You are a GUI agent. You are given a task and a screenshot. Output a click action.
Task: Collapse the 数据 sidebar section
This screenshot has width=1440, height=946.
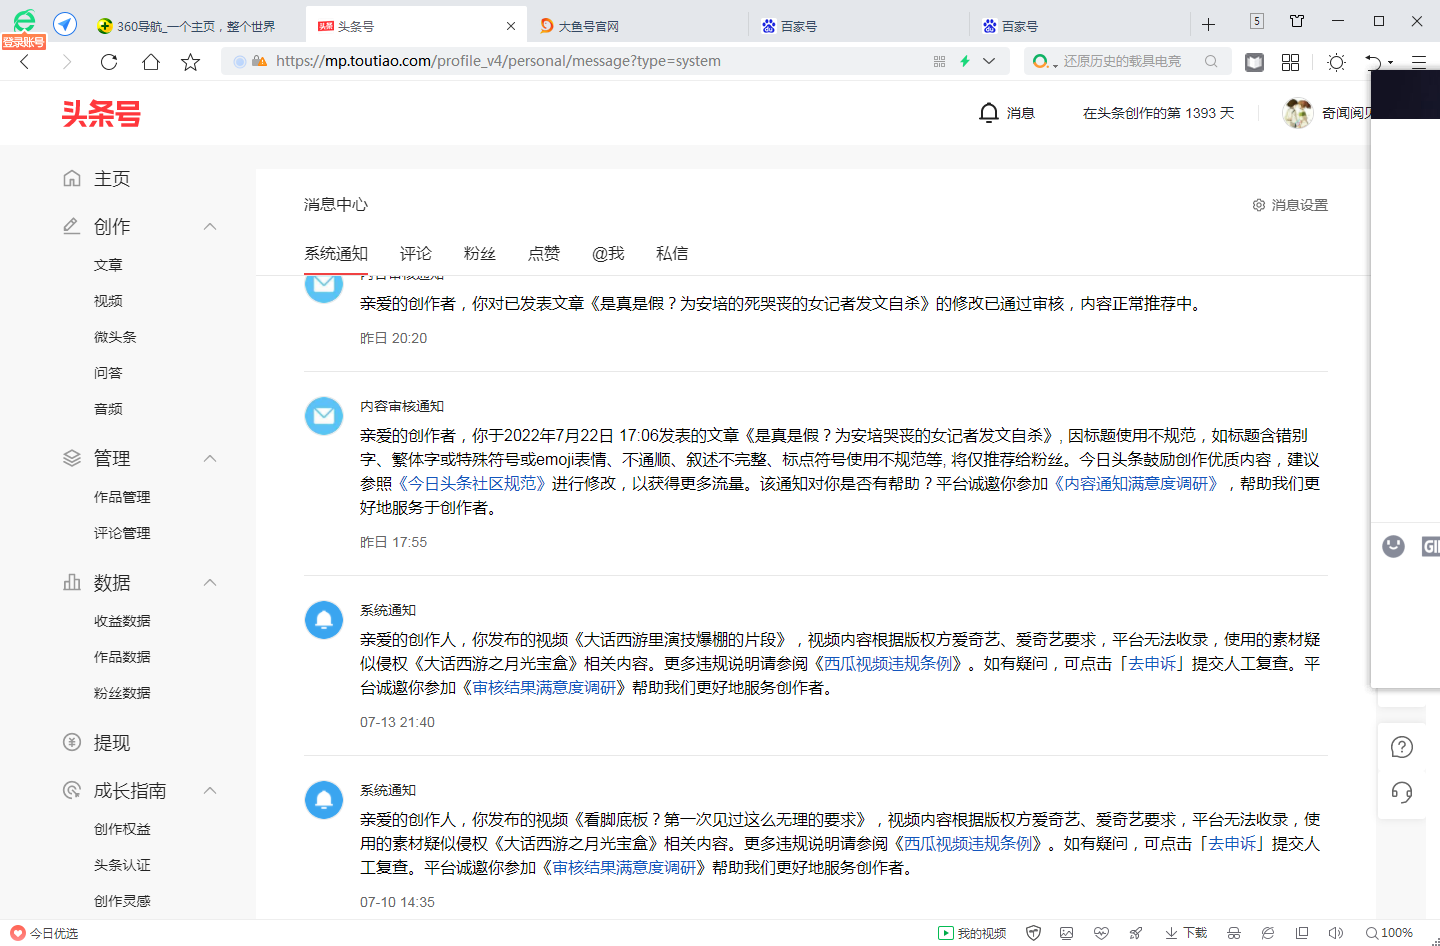(x=210, y=583)
